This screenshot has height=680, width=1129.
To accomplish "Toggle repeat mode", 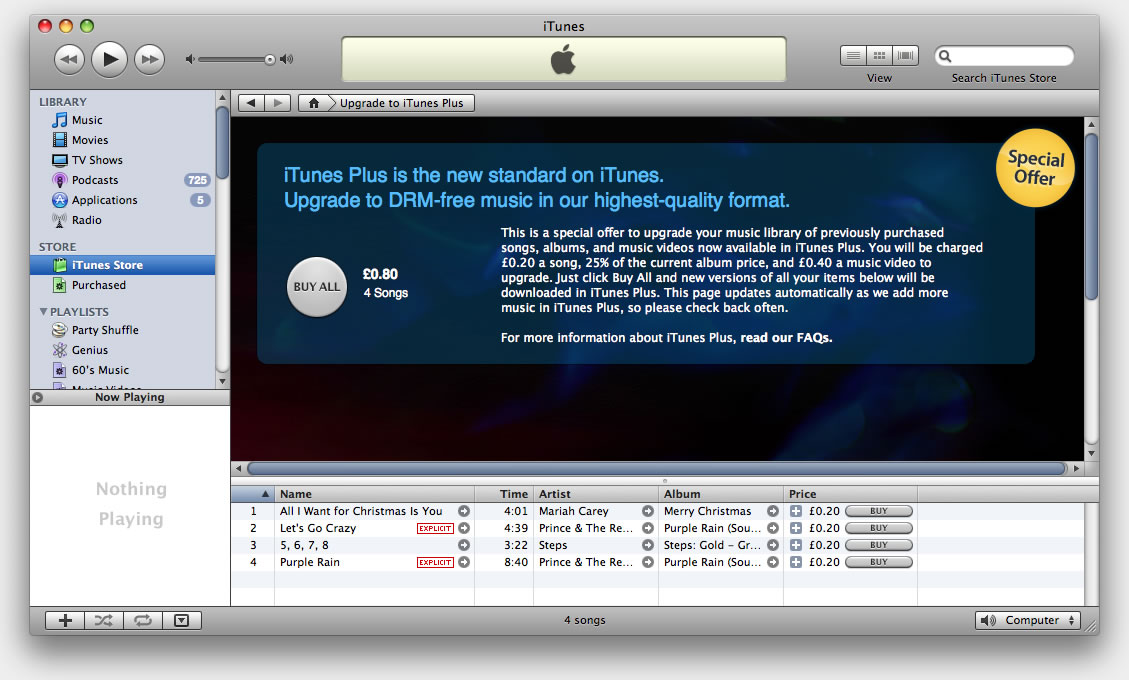I will click(x=143, y=620).
